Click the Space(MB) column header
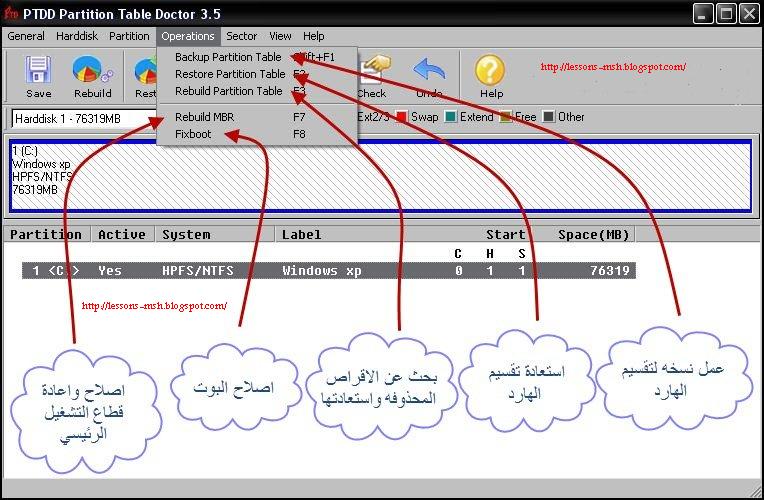Screen dimensions: 764x500 pyautogui.click(x=593, y=234)
